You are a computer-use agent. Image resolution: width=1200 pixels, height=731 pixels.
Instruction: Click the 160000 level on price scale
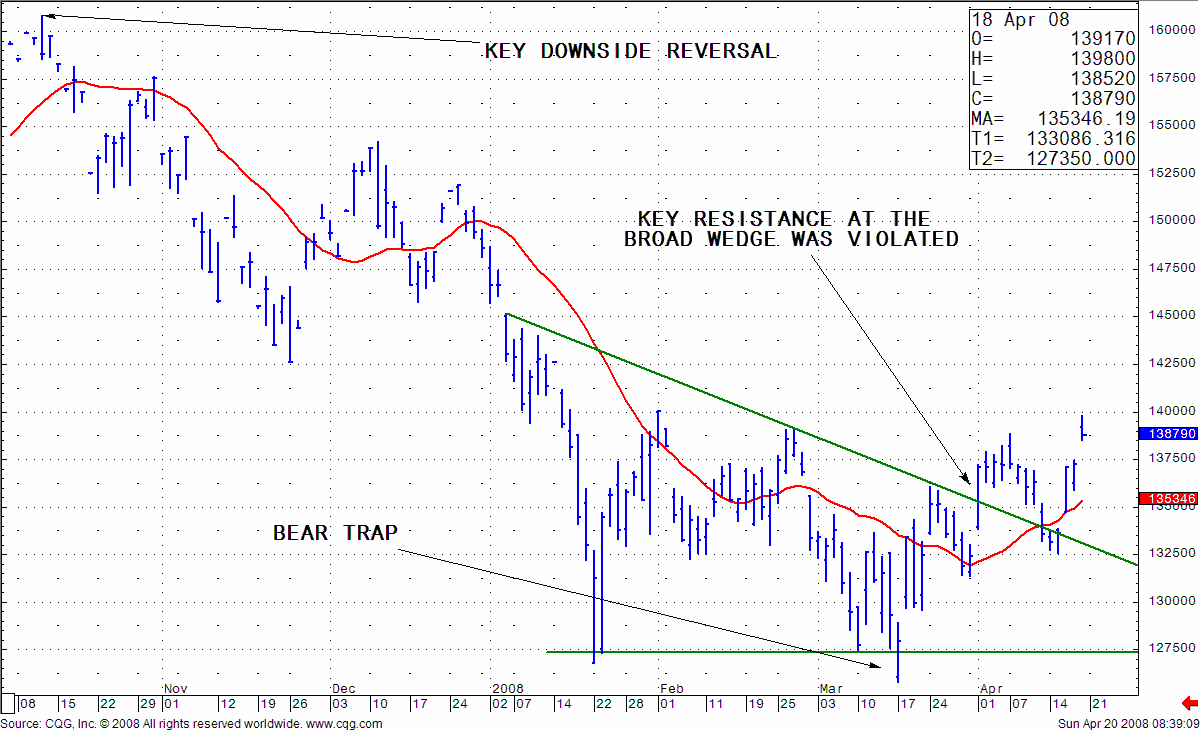pyautogui.click(x=1168, y=29)
